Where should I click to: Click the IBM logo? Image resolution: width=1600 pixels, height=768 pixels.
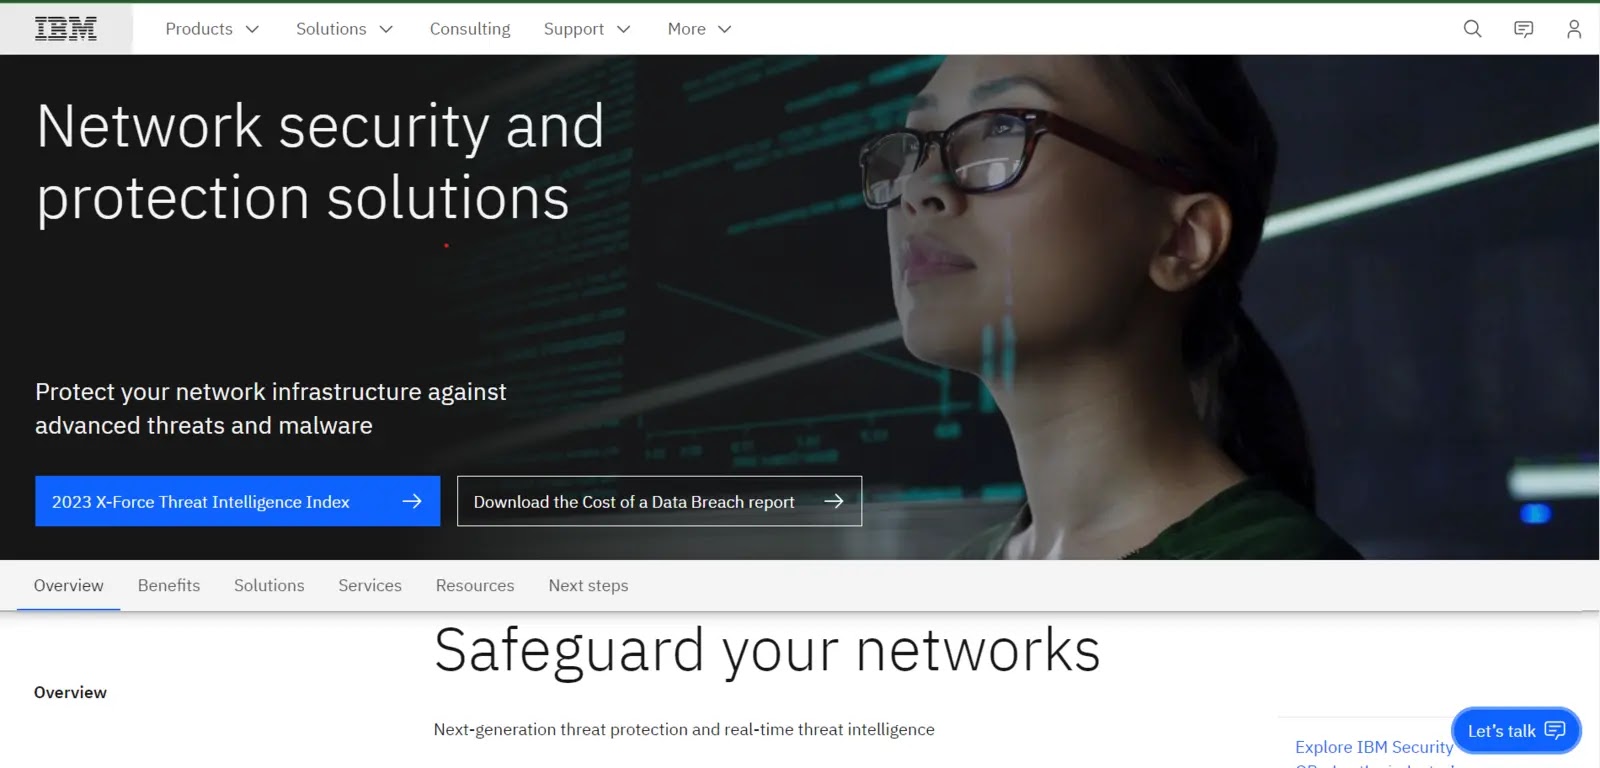[x=66, y=29]
